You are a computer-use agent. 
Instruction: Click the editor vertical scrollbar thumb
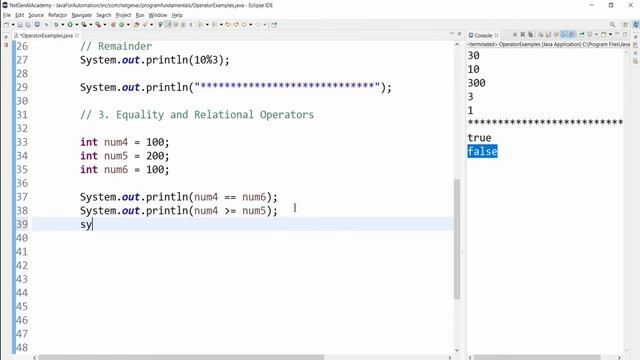click(x=457, y=239)
